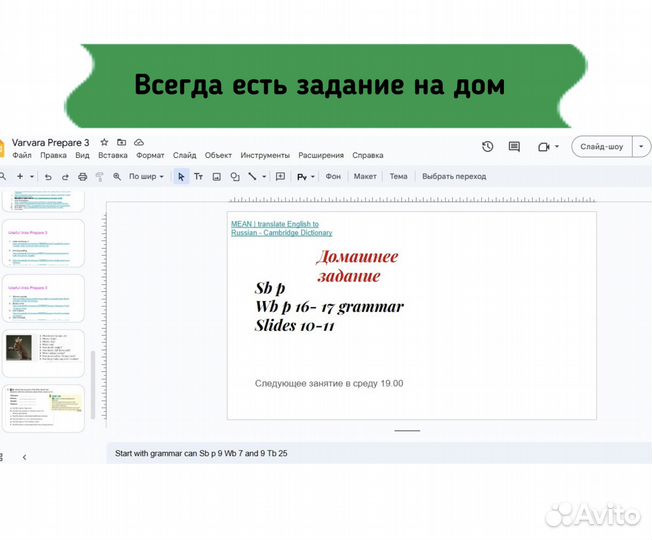Viewport: 652px width, 540px height.
Task: Select first Useful links Prepare 3 thumbnail
Action: pos(43,243)
